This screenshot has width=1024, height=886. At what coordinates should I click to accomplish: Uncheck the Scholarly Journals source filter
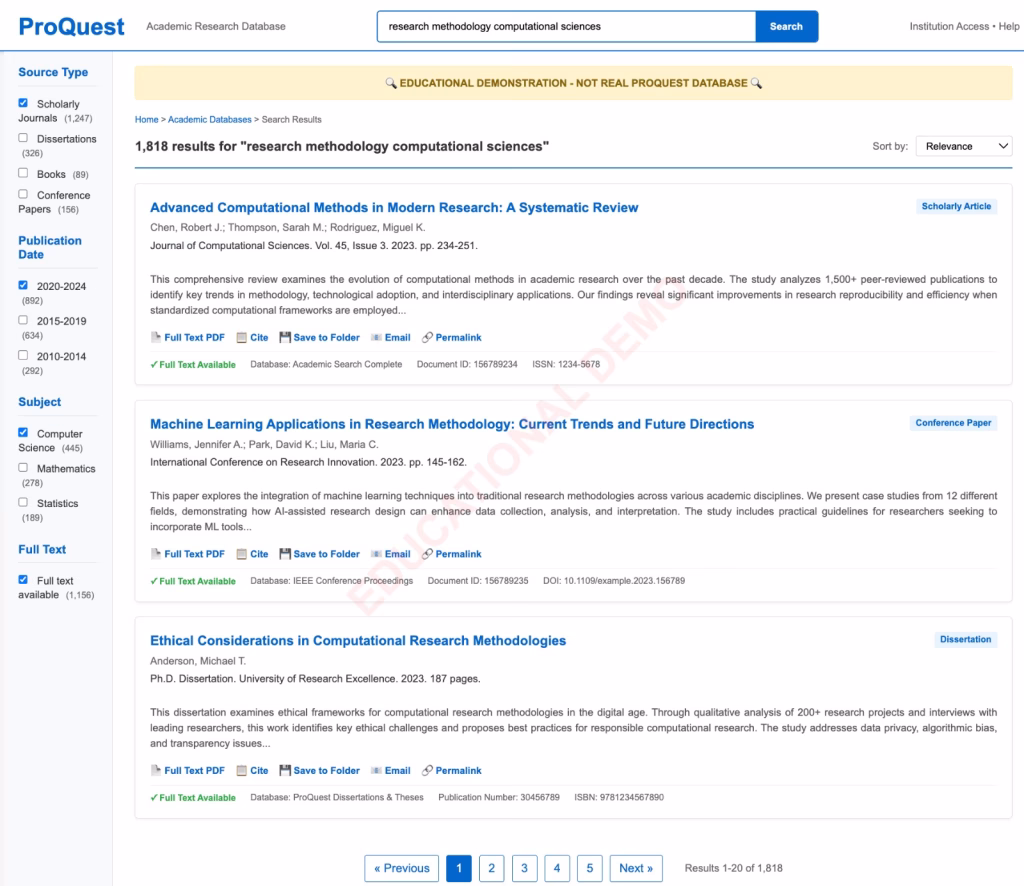pos(23,103)
